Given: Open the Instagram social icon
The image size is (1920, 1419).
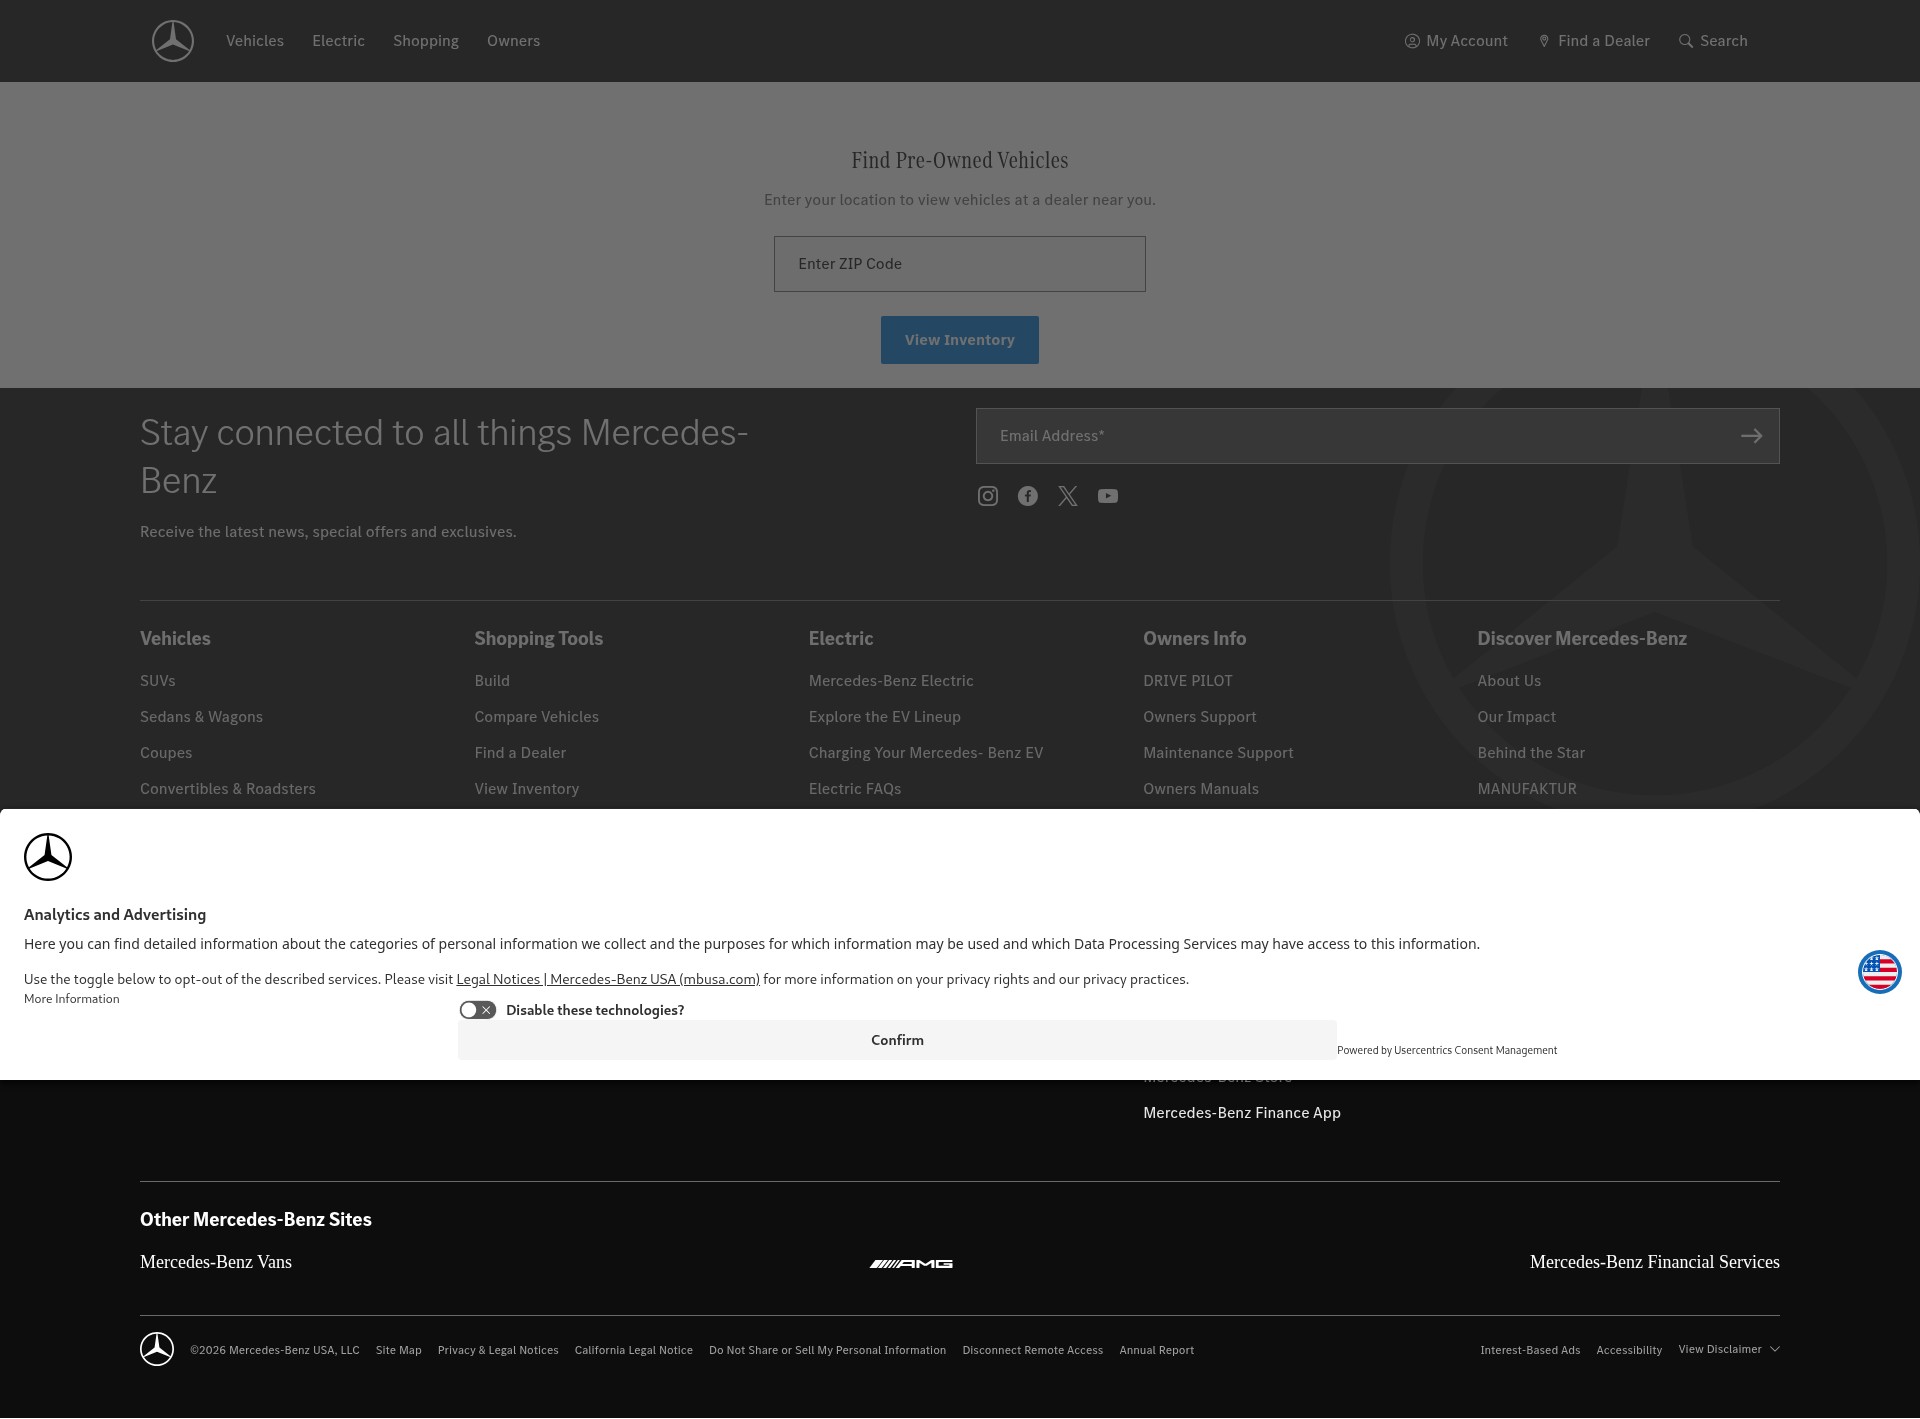Looking at the screenshot, I should (x=988, y=496).
